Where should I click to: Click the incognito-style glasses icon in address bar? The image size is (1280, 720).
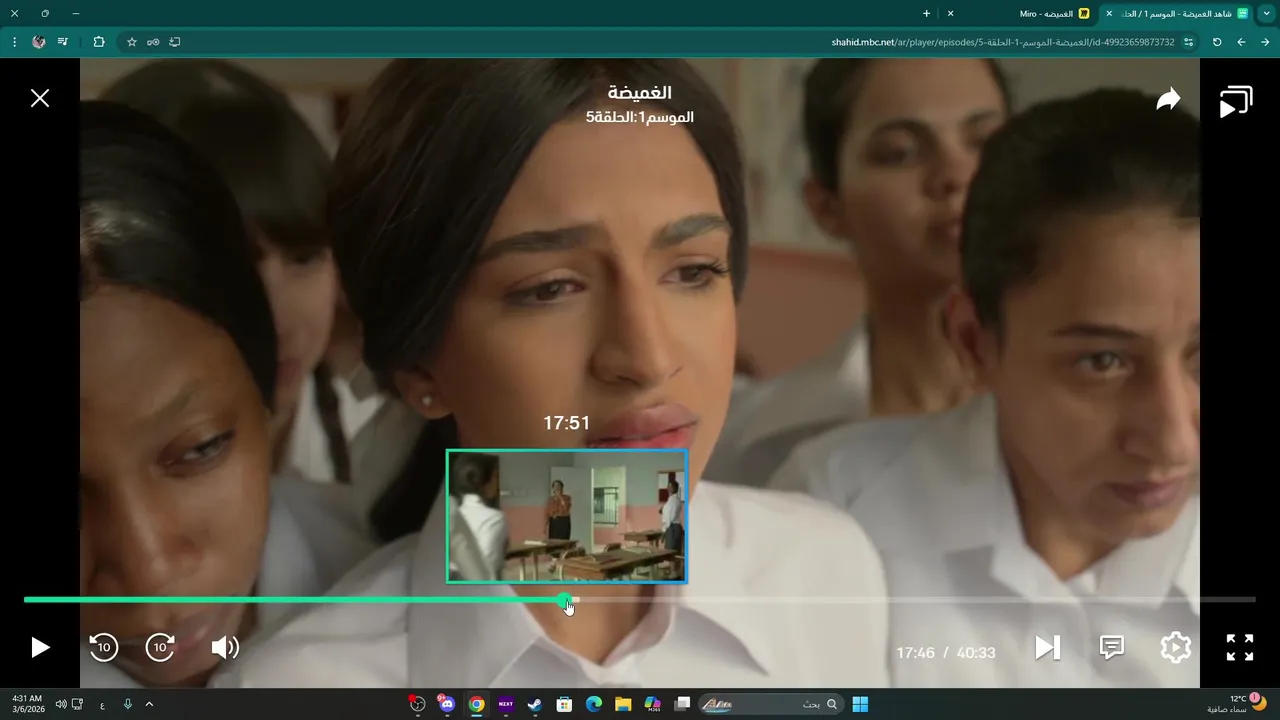153,42
